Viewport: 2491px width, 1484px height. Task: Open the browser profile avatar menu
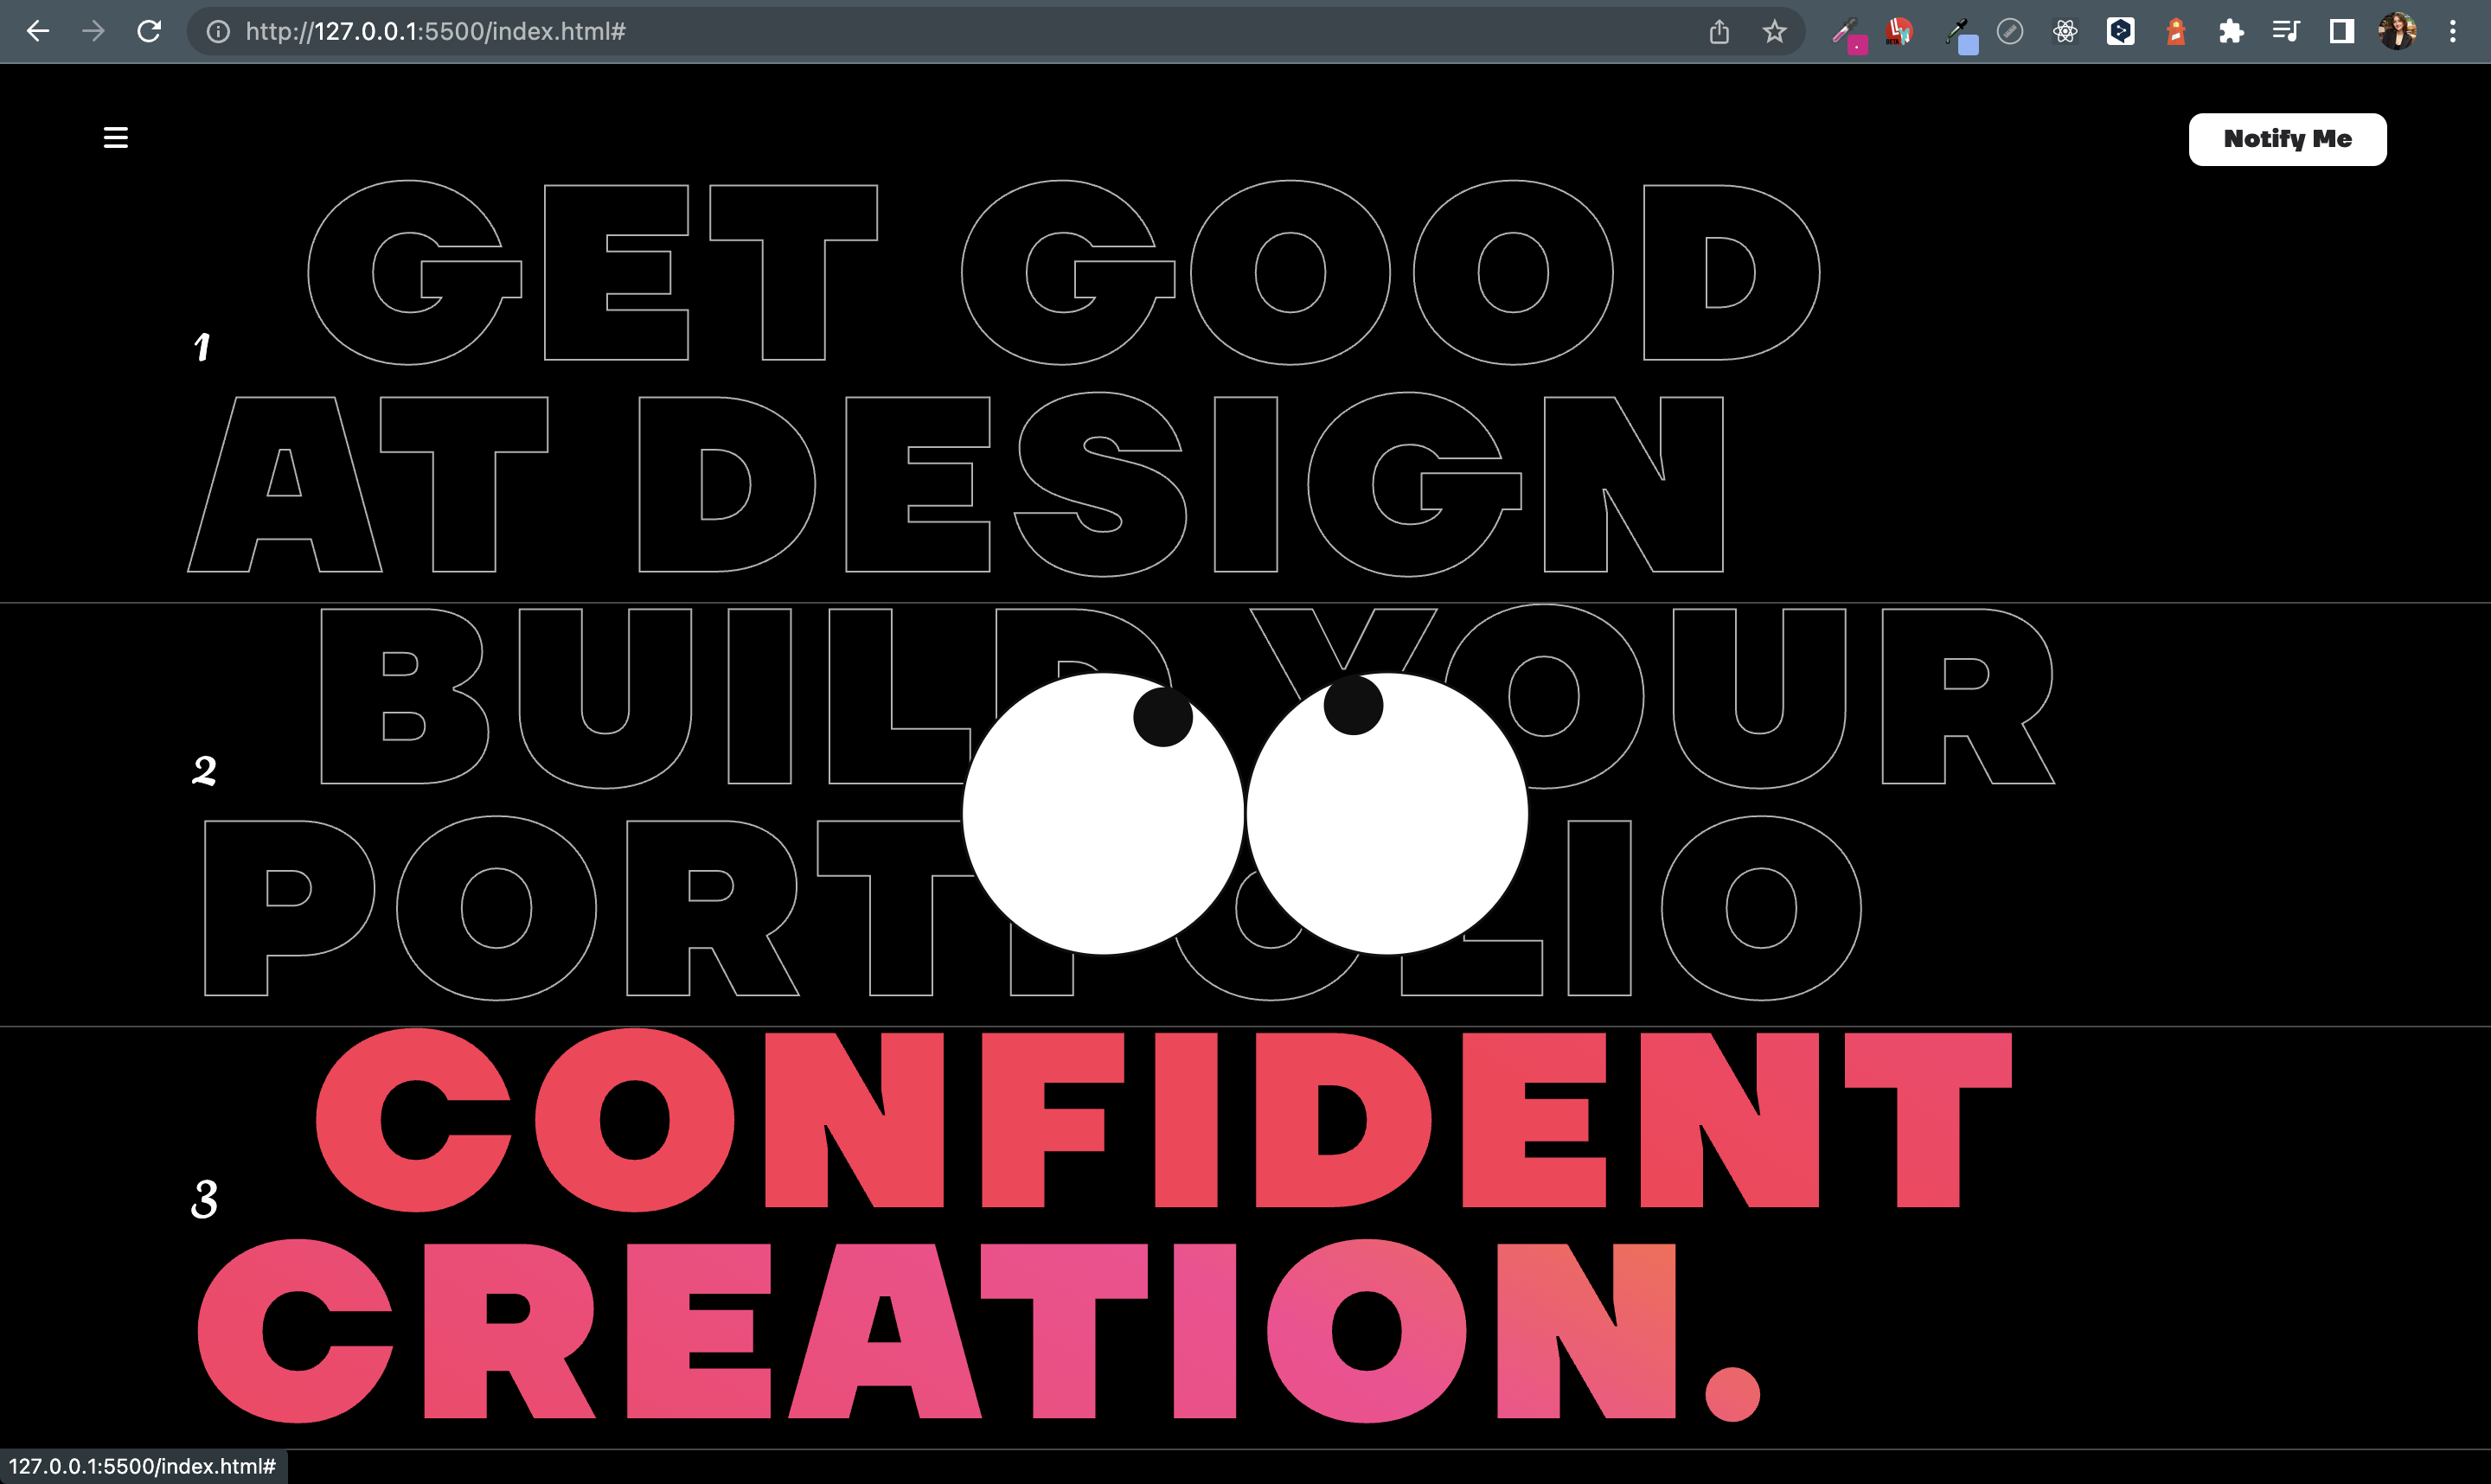point(2396,31)
